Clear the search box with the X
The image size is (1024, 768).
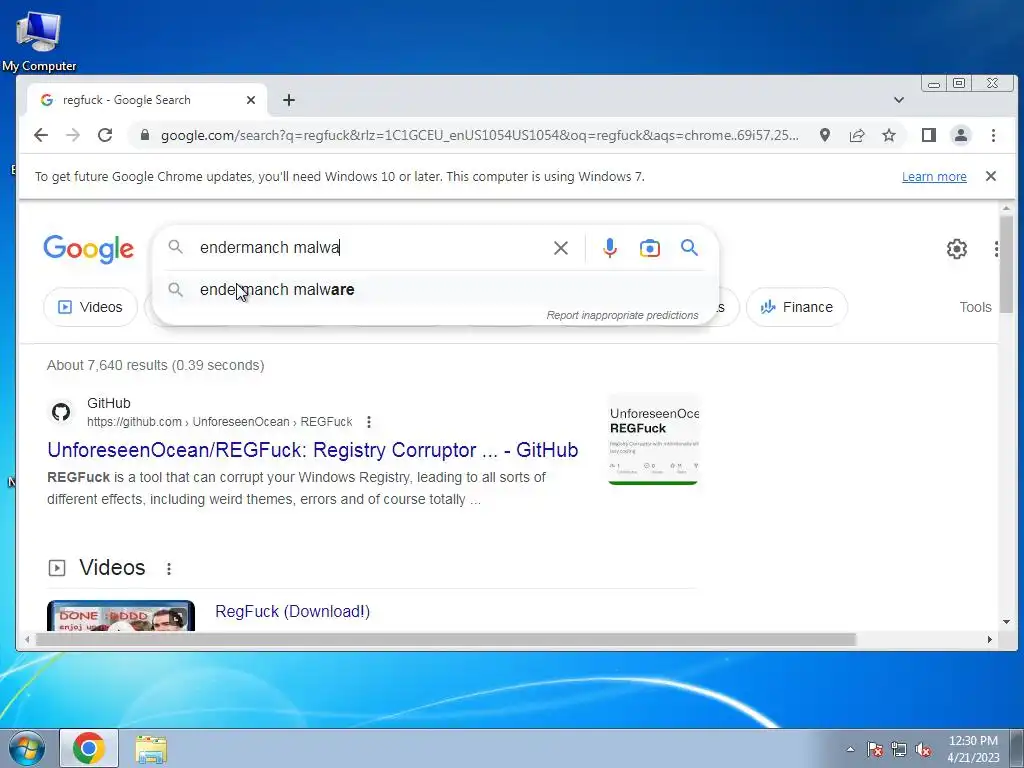coord(560,248)
